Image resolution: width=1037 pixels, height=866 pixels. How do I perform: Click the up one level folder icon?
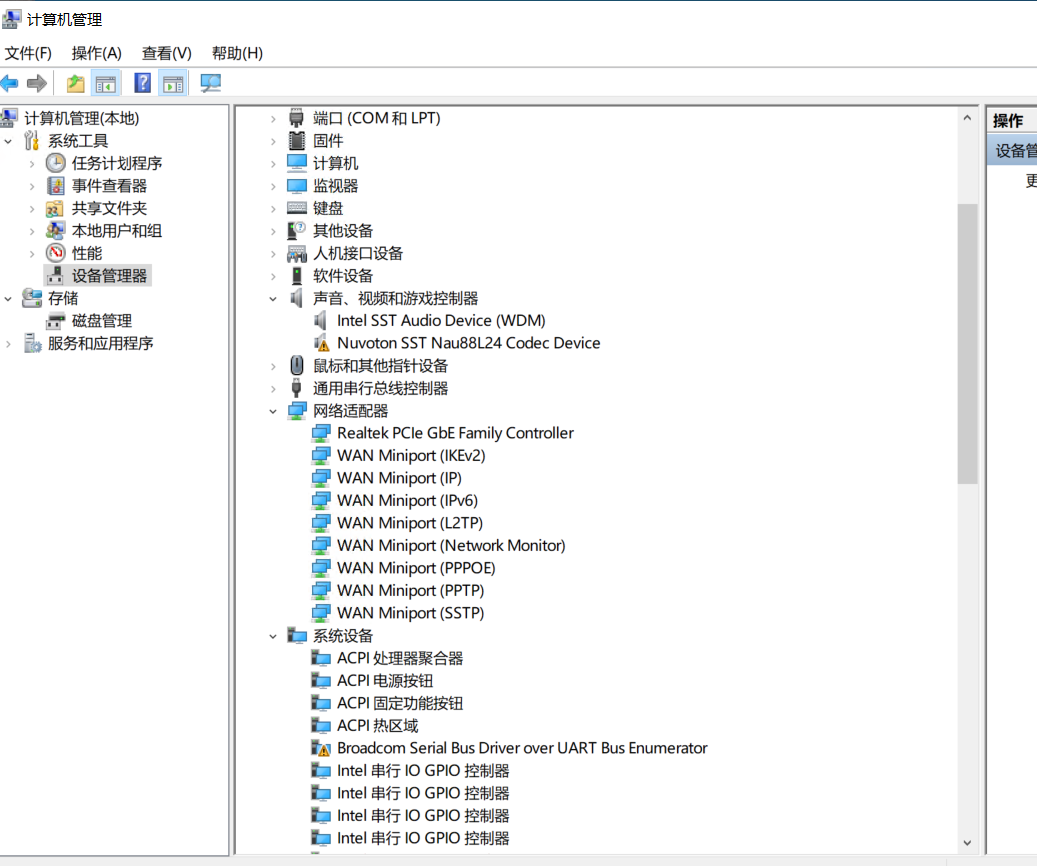click(75, 83)
